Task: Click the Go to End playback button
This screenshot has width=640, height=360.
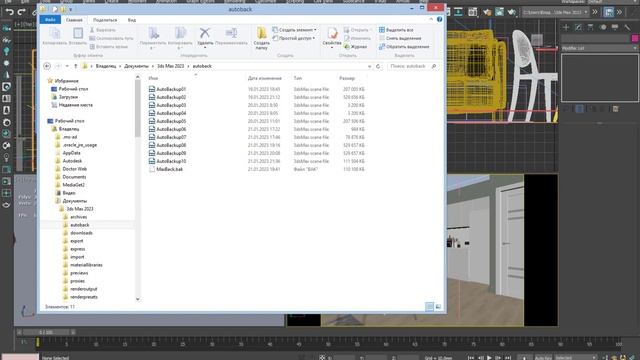Action: (507, 358)
